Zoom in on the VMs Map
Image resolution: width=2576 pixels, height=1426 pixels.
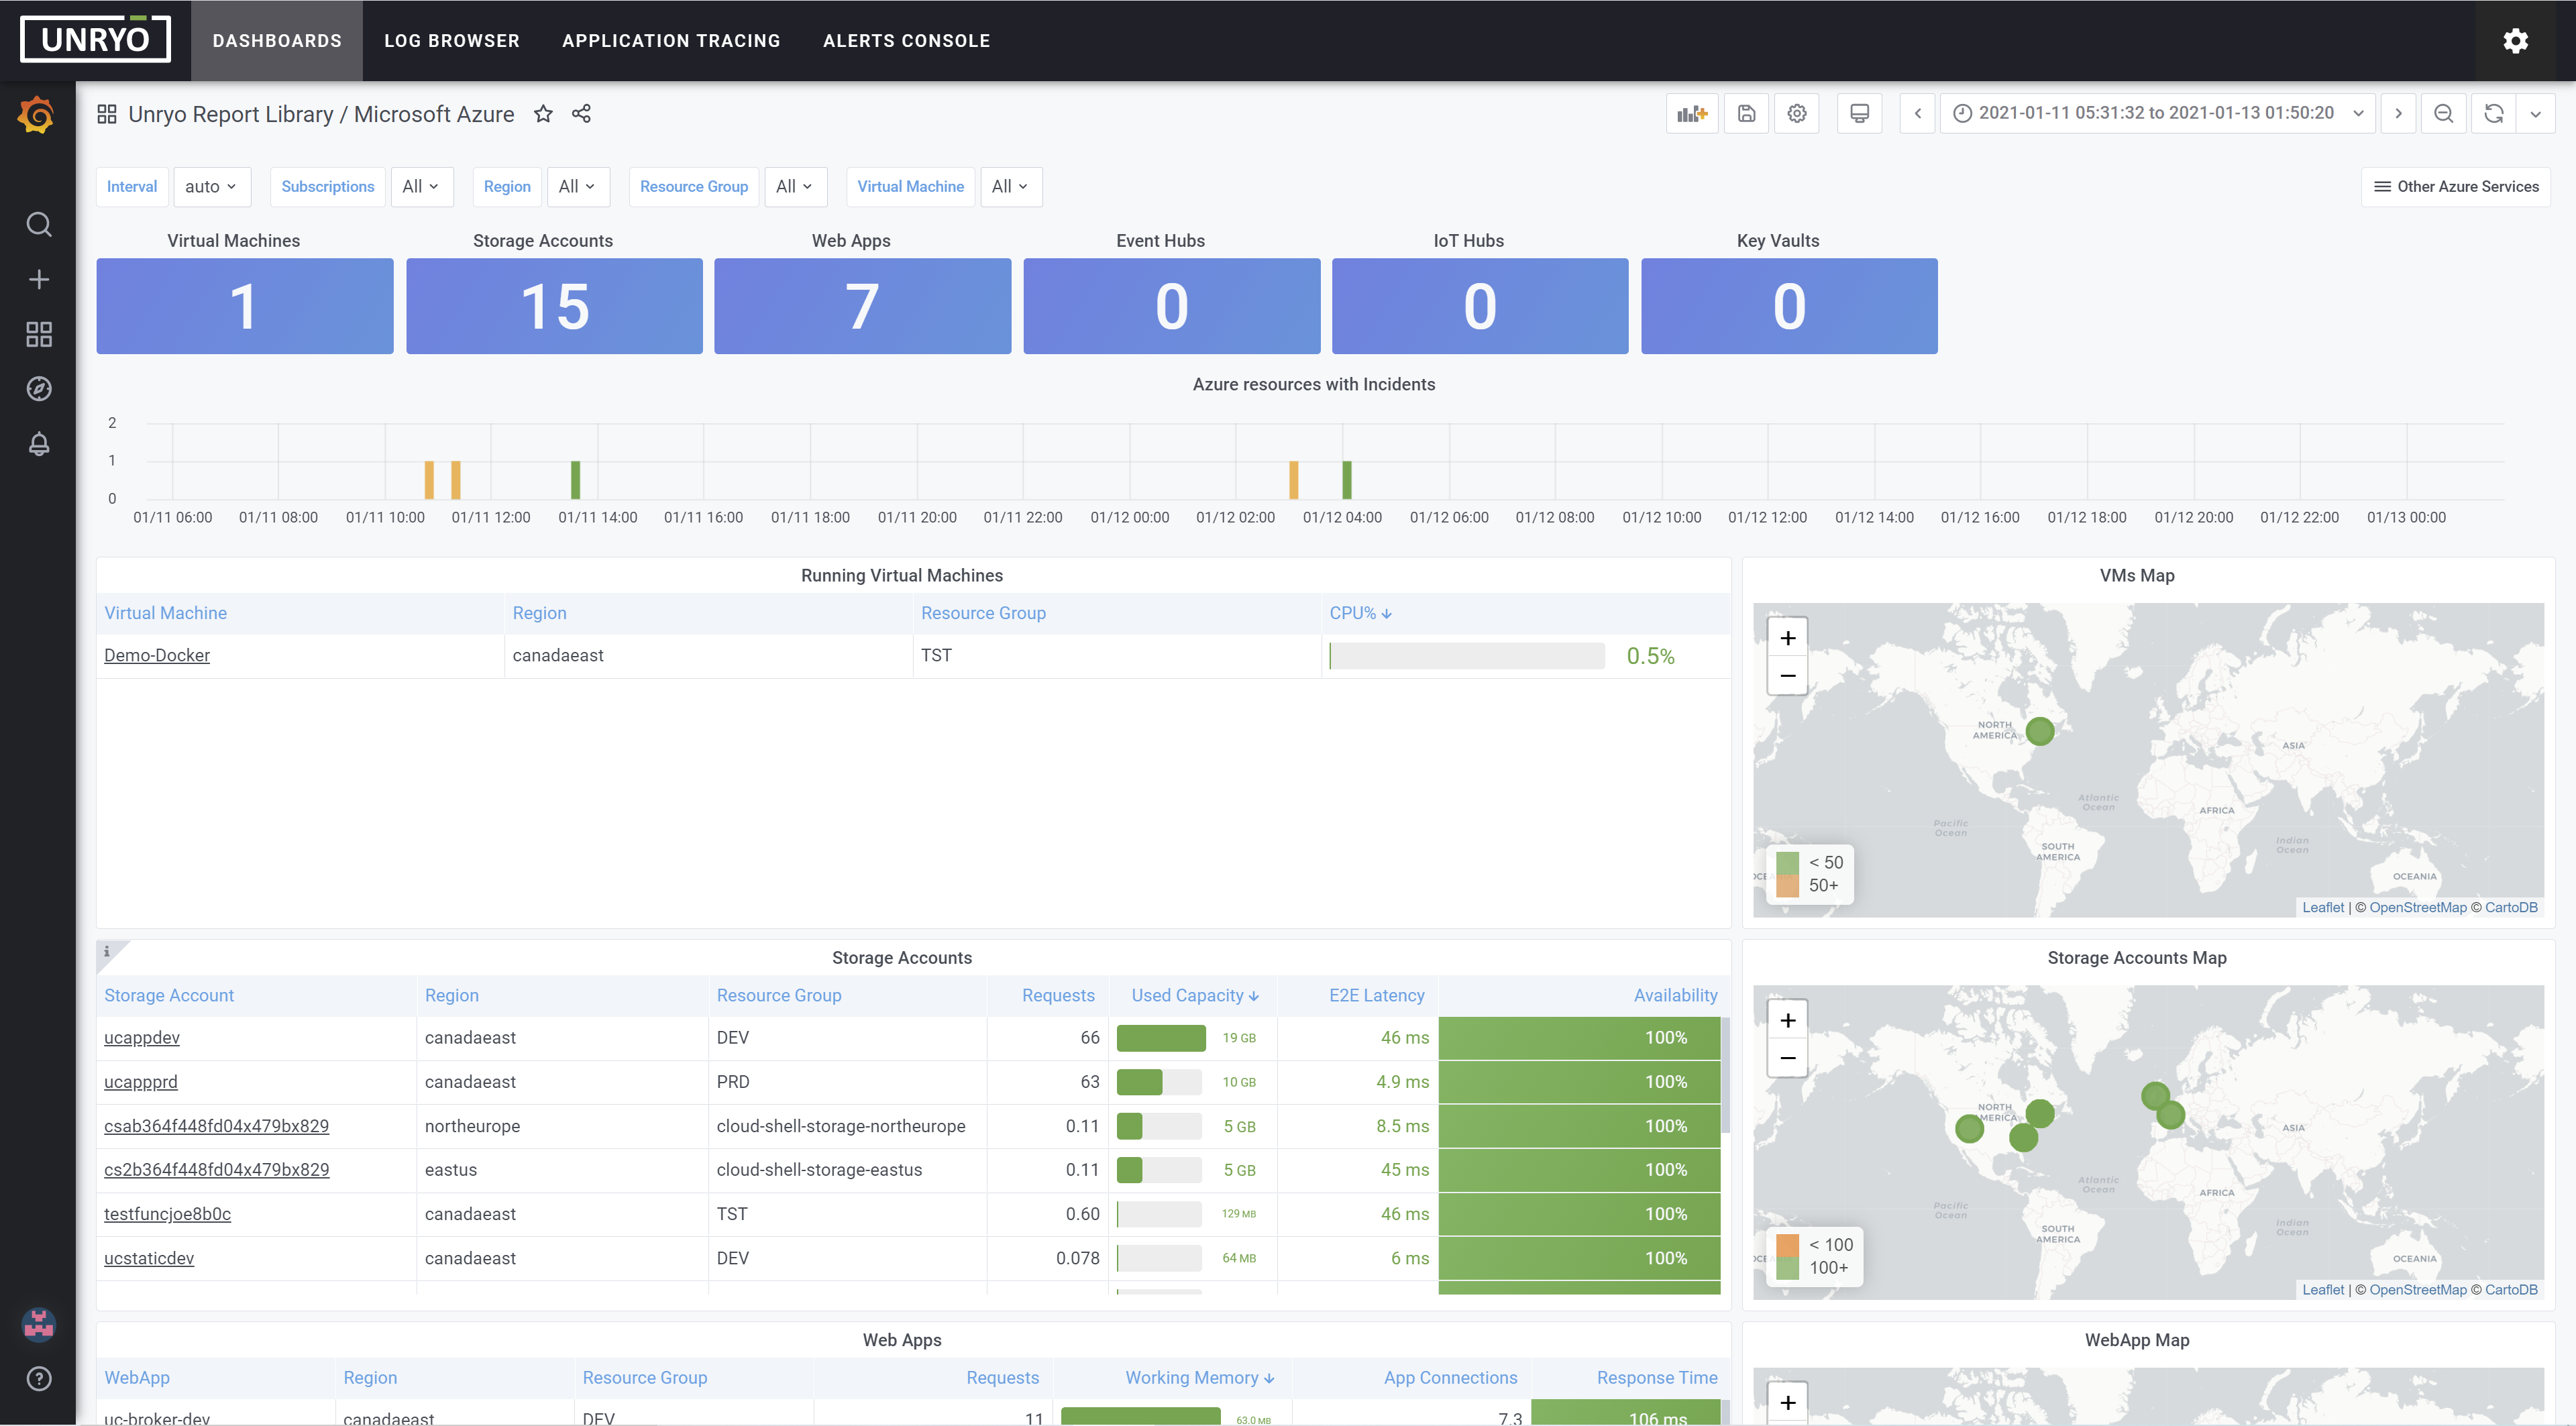(x=1787, y=638)
